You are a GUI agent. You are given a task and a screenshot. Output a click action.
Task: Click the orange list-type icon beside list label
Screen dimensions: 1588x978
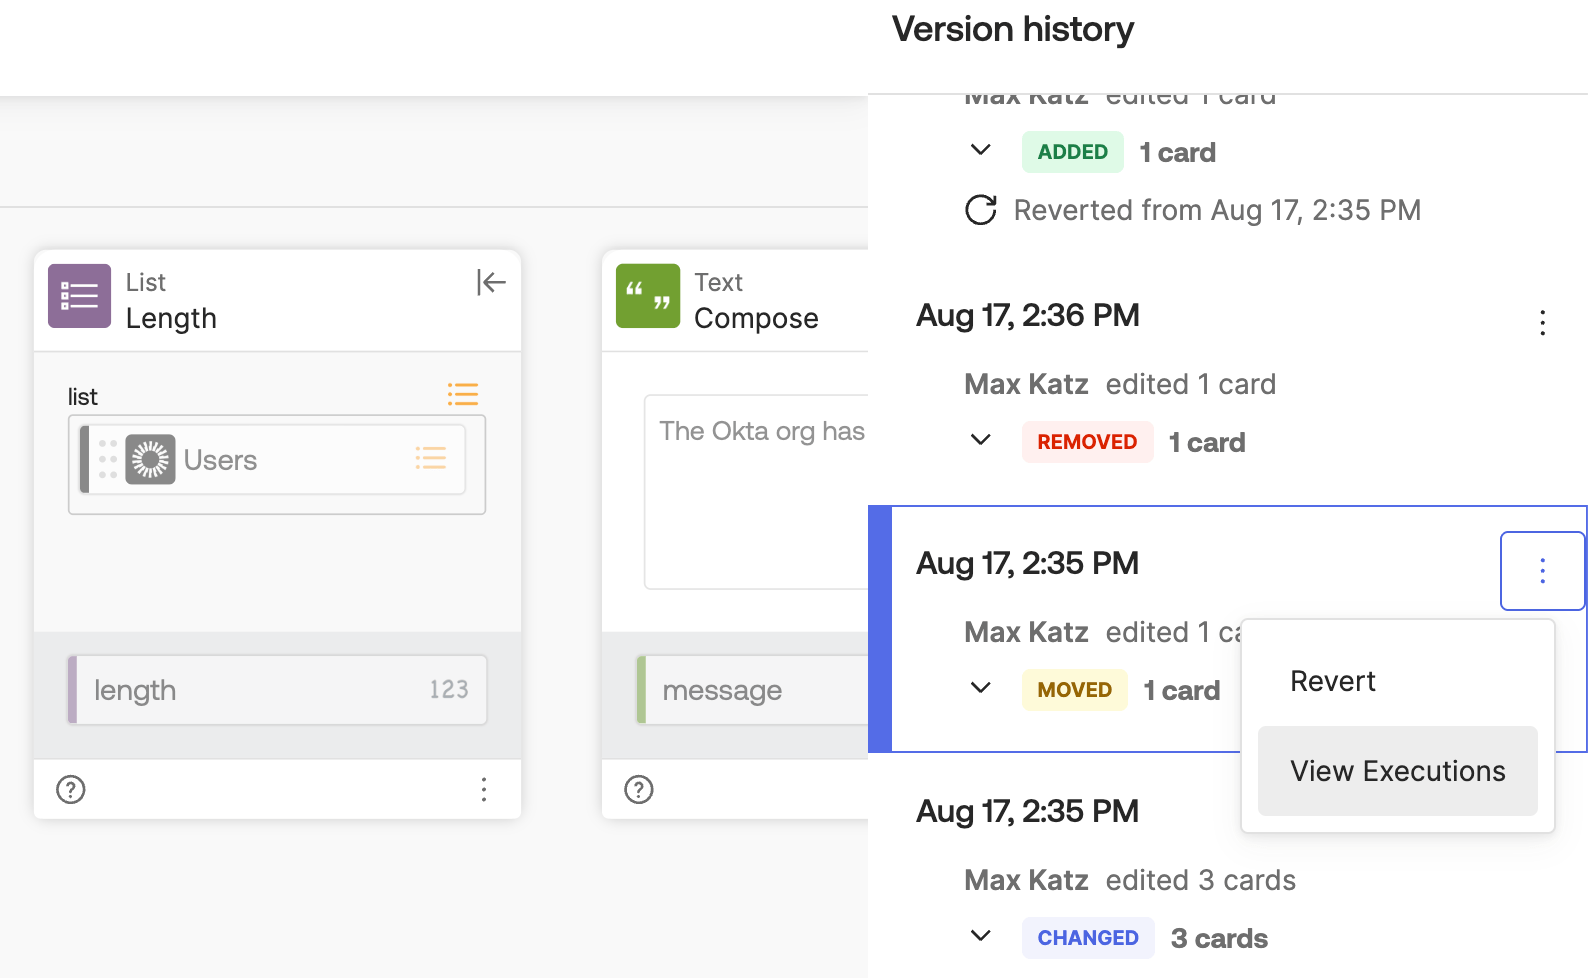click(x=462, y=394)
